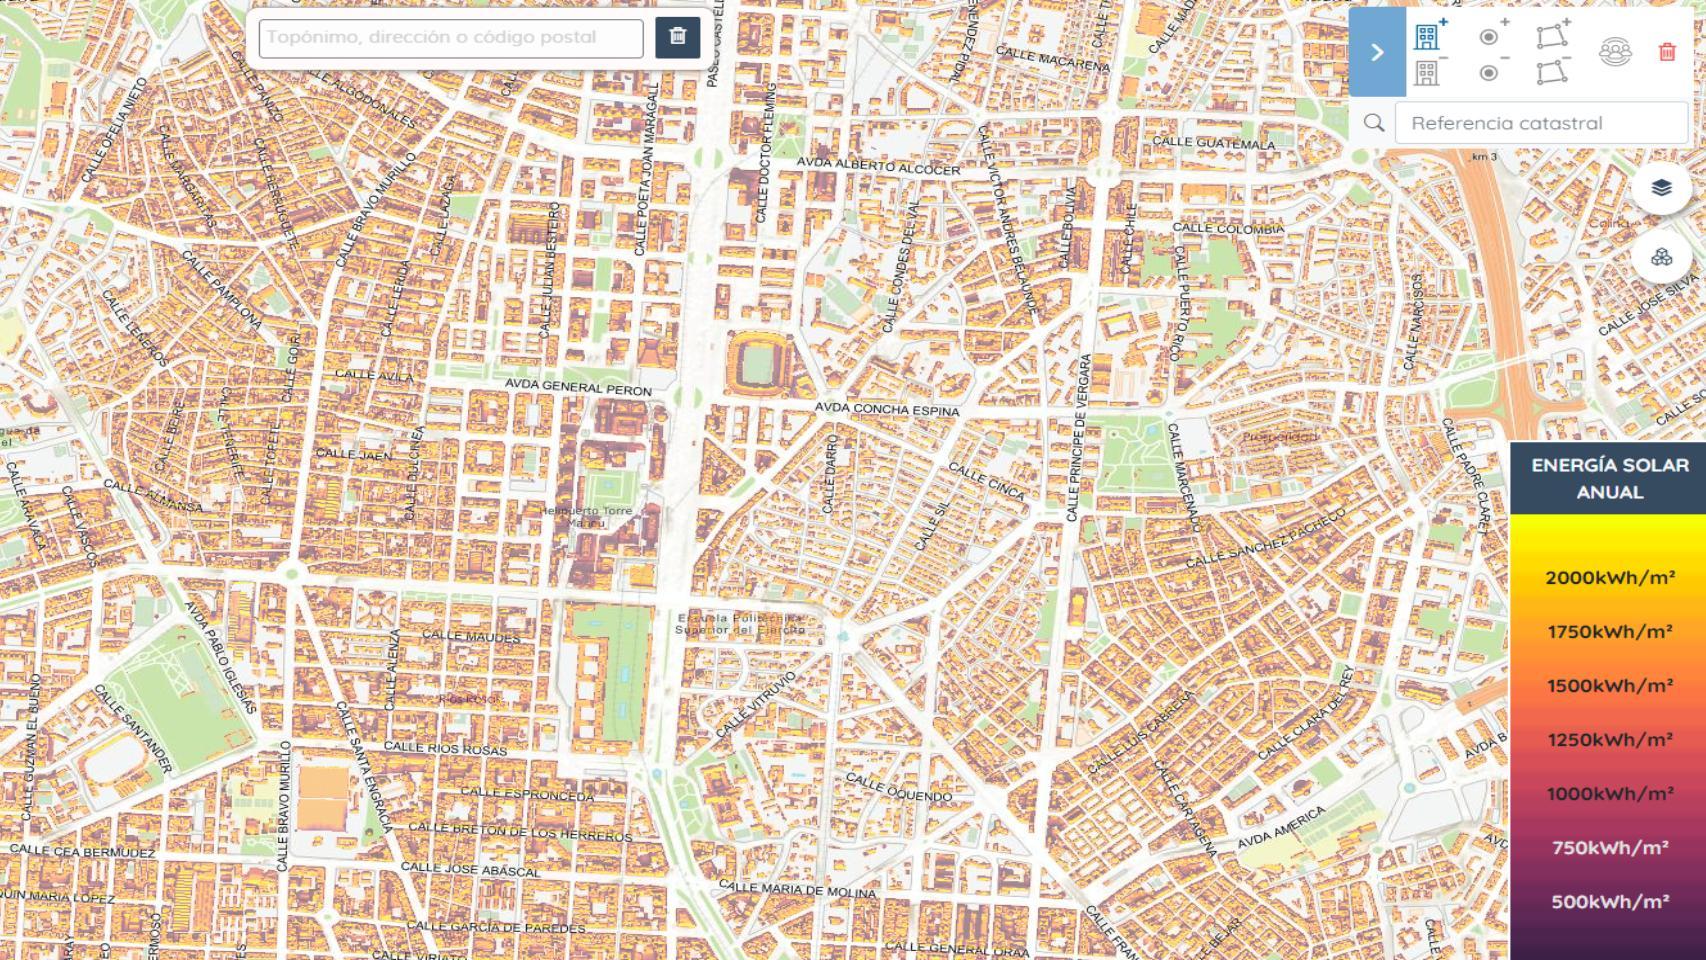Activate add point radius selection tool
Viewport: 1706px width, 960px height.
tap(1490, 35)
